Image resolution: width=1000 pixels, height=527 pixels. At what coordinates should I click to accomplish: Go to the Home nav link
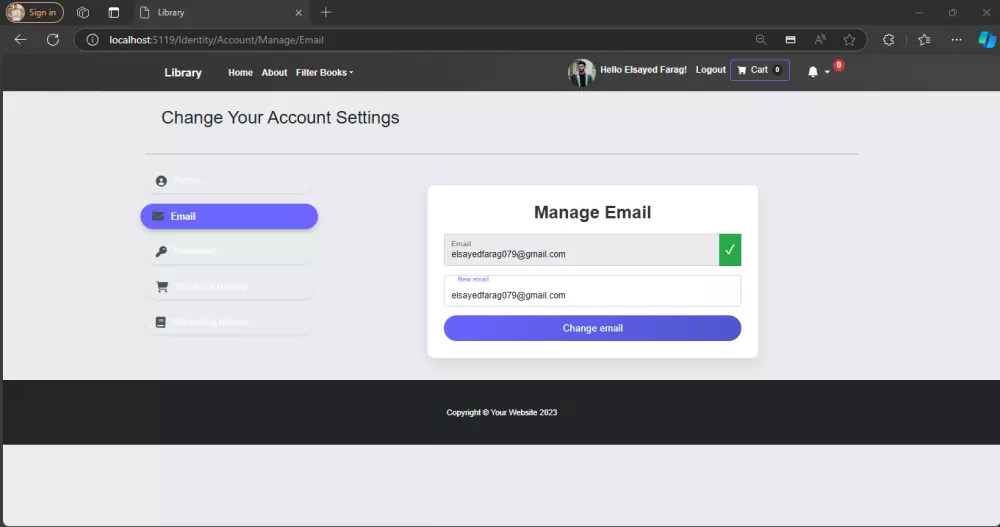(240, 73)
